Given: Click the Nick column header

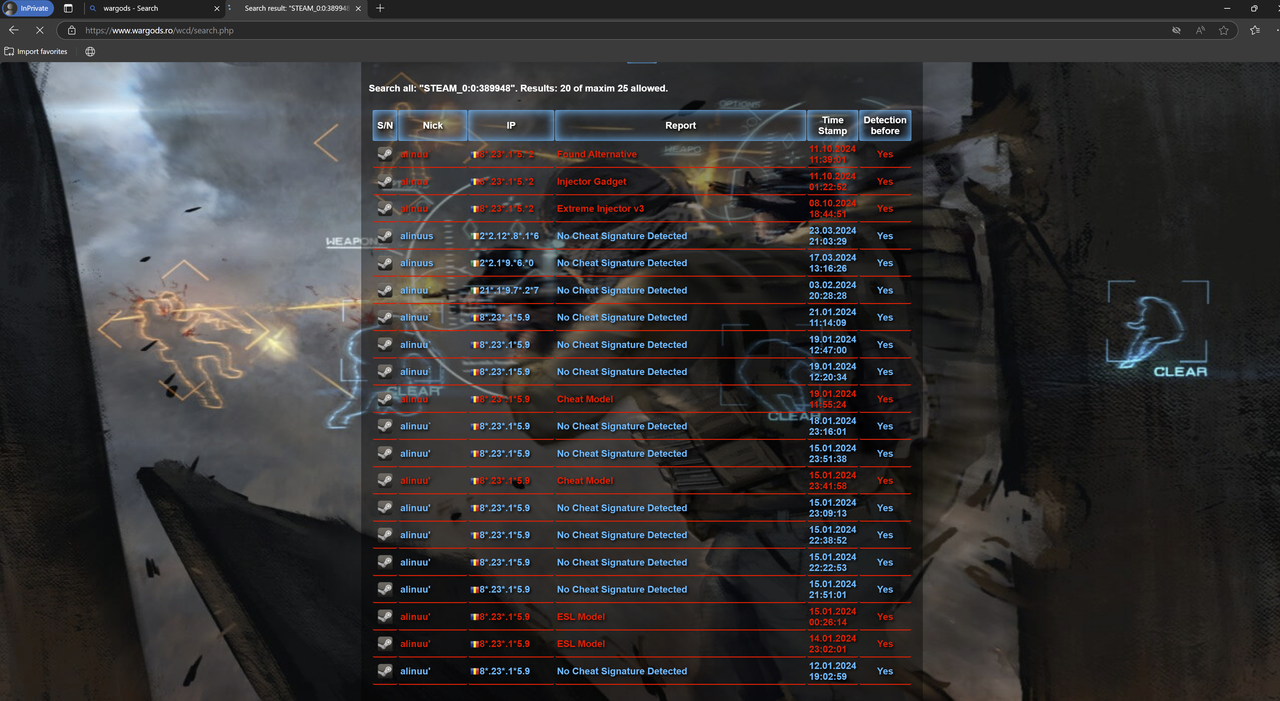Looking at the screenshot, I should pyautogui.click(x=433, y=125).
